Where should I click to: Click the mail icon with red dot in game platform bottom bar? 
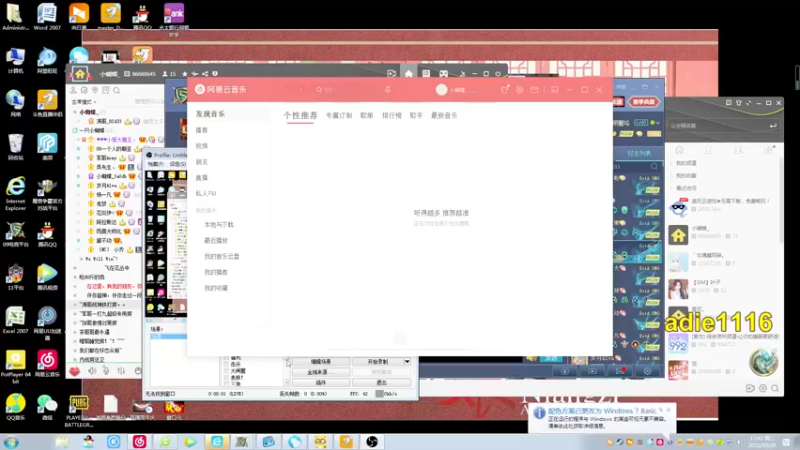(x=620, y=371)
